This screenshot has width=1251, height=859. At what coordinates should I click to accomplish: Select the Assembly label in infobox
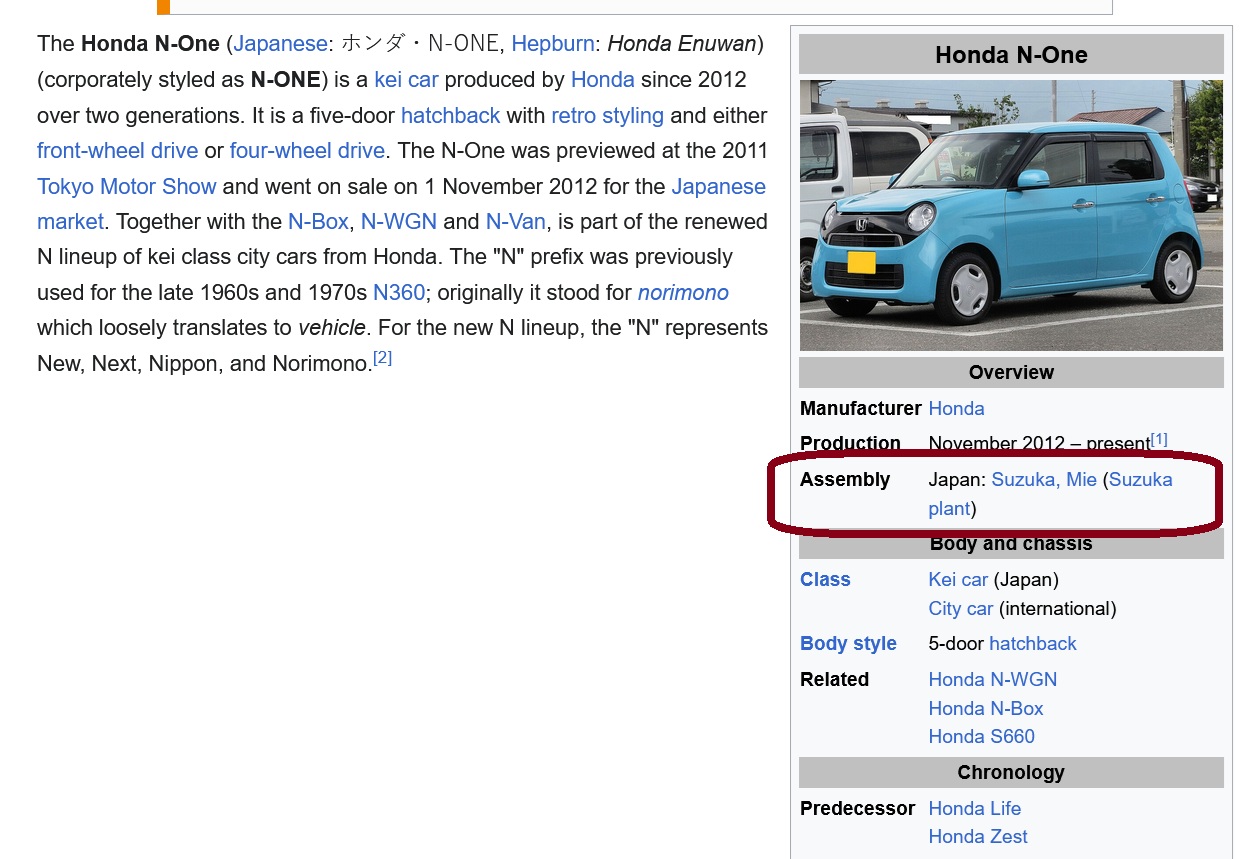(x=845, y=480)
